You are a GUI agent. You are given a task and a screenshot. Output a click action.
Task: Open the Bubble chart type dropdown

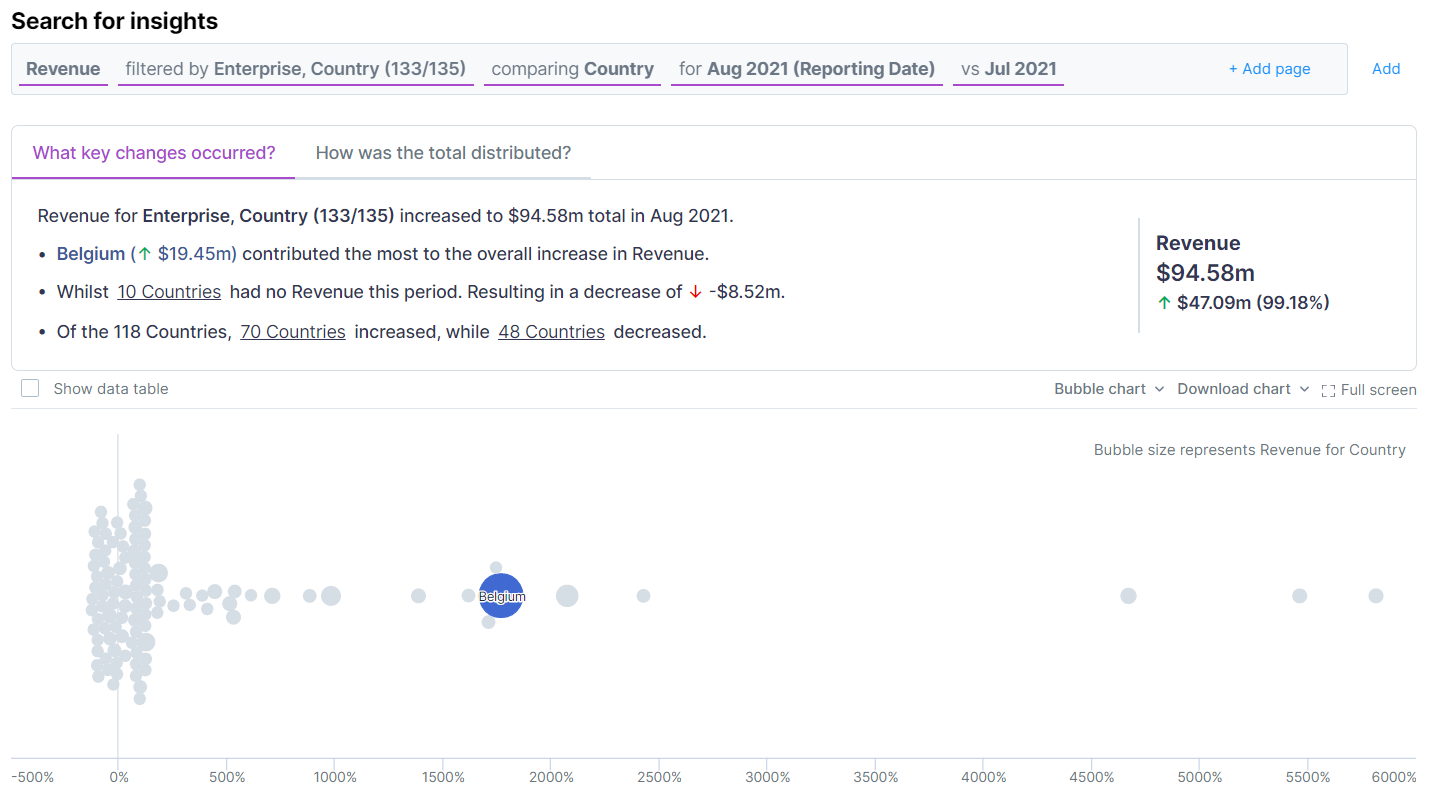pyautogui.click(x=1109, y=389)
